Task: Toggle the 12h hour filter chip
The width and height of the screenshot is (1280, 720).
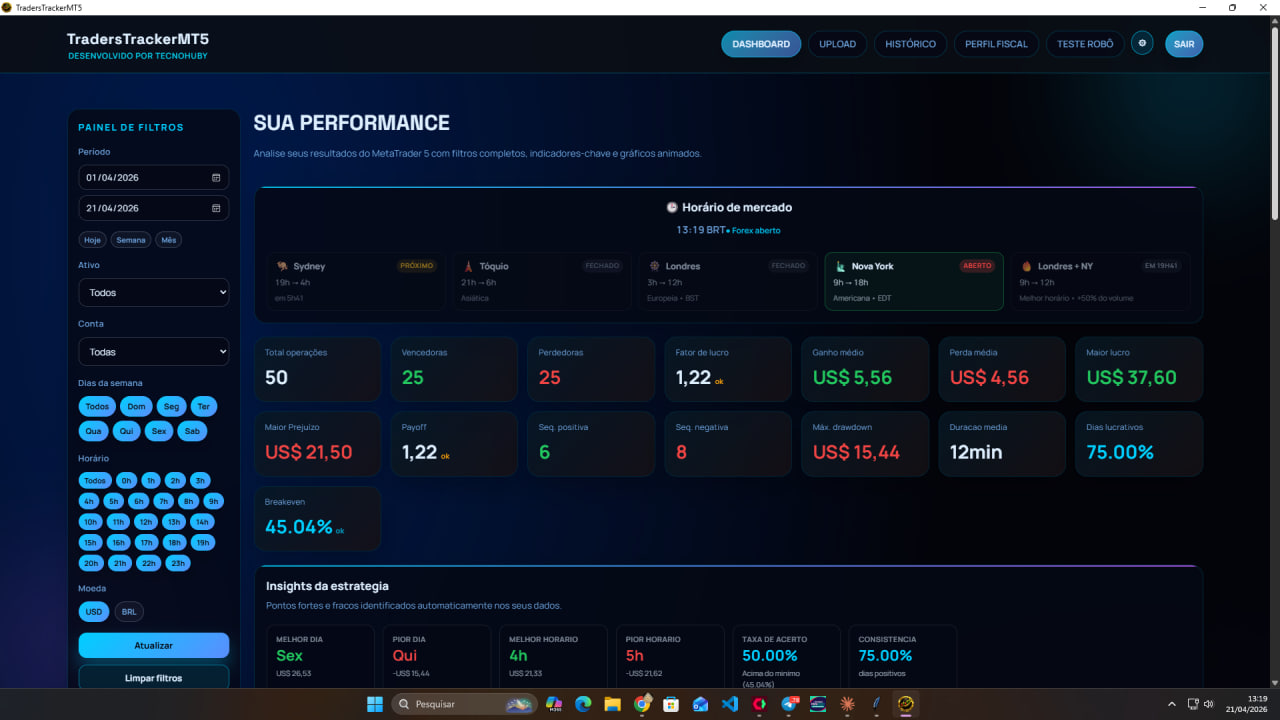Action: click(x=146, y=522)
